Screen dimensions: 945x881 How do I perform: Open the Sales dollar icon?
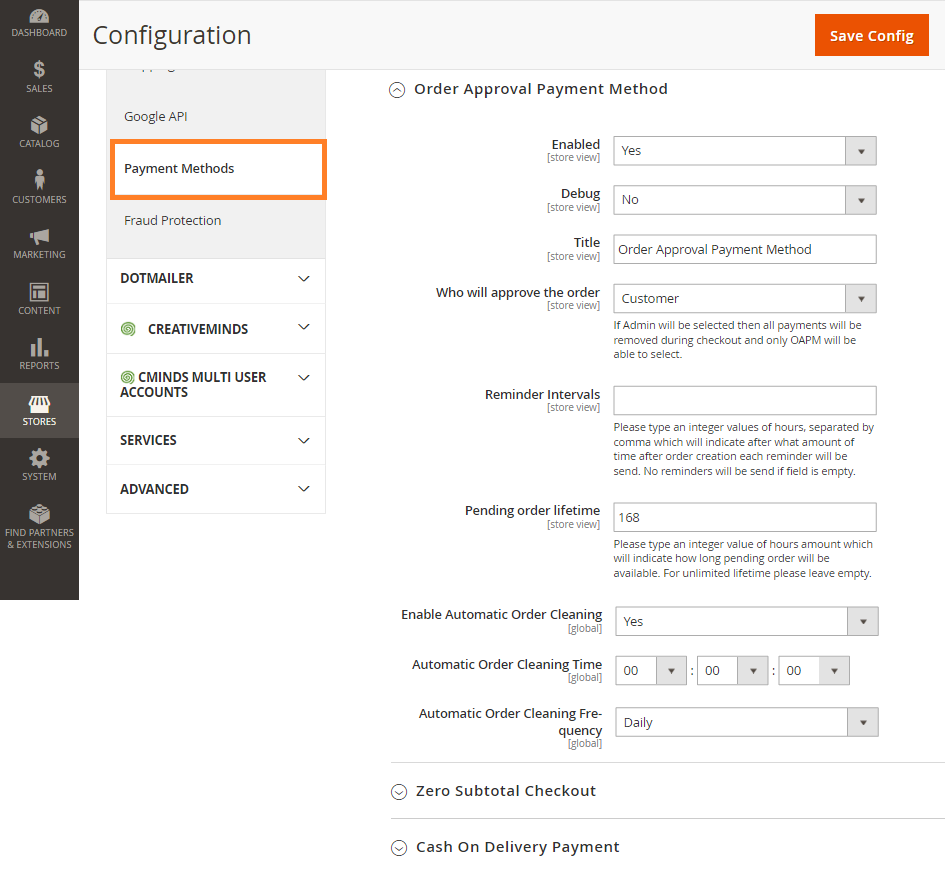(39, 70)
